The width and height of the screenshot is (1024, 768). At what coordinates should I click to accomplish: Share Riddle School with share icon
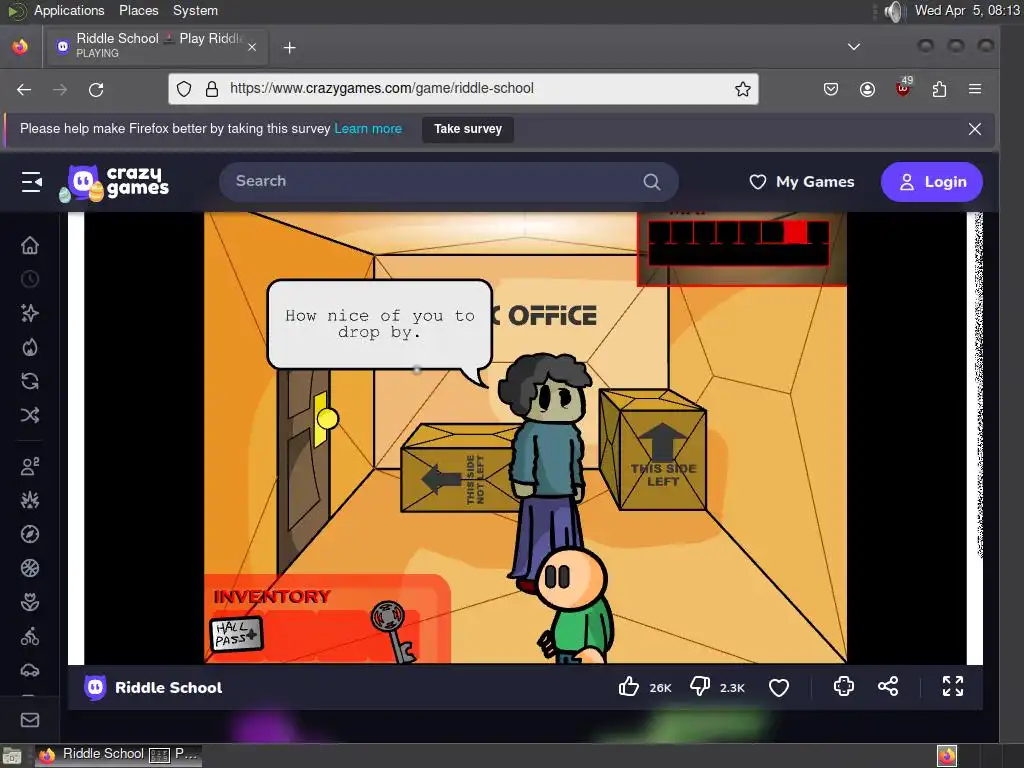point(888,686)
